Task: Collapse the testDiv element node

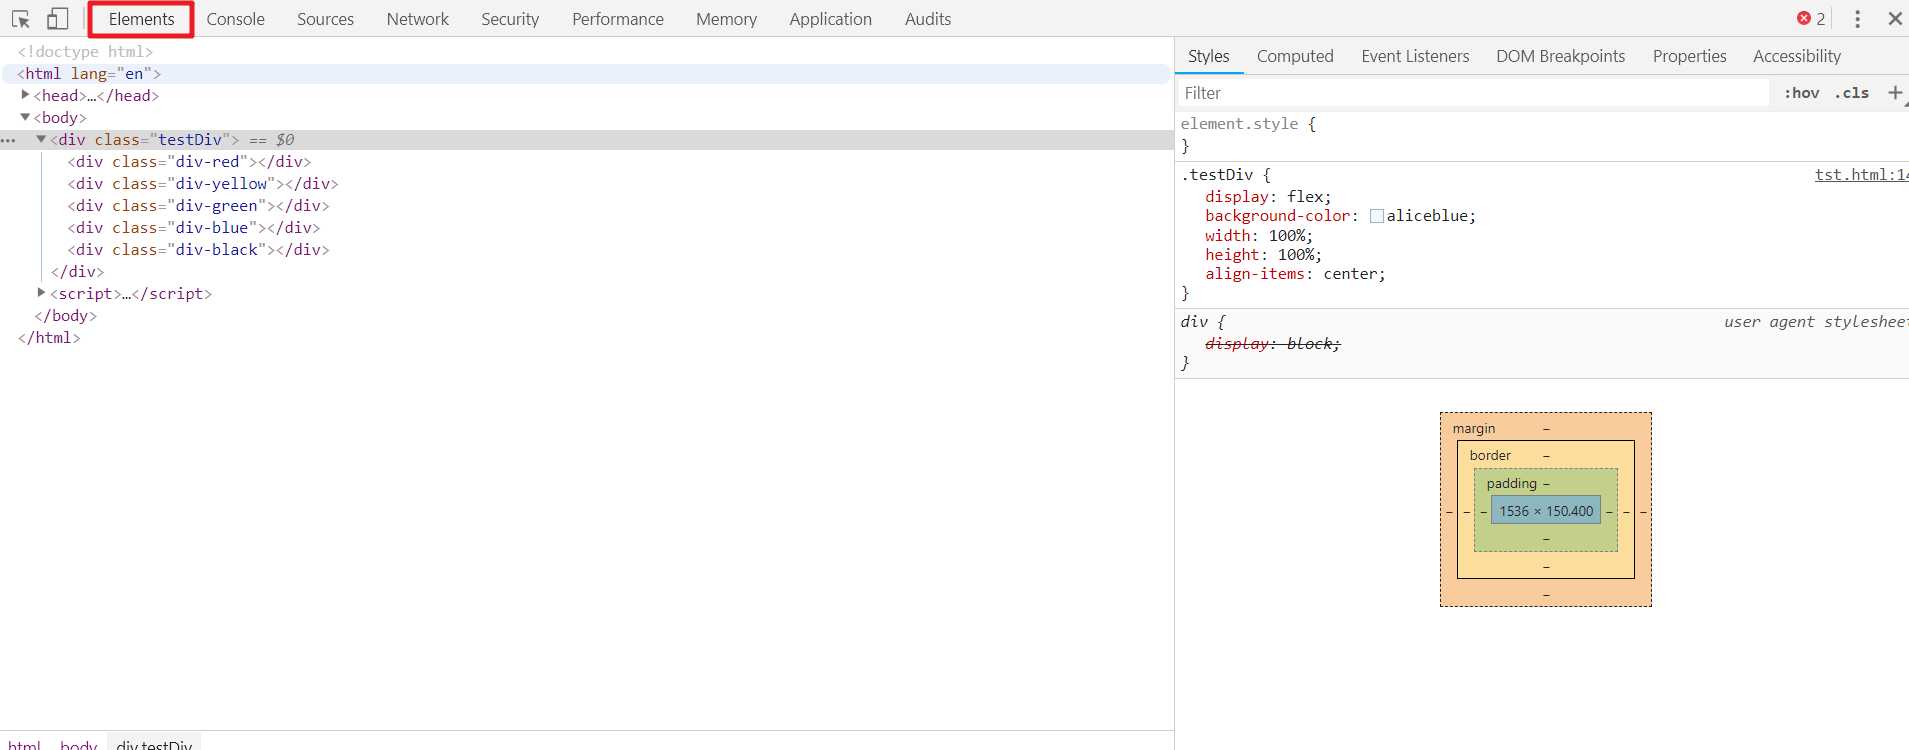Action: tap(41, 139)
